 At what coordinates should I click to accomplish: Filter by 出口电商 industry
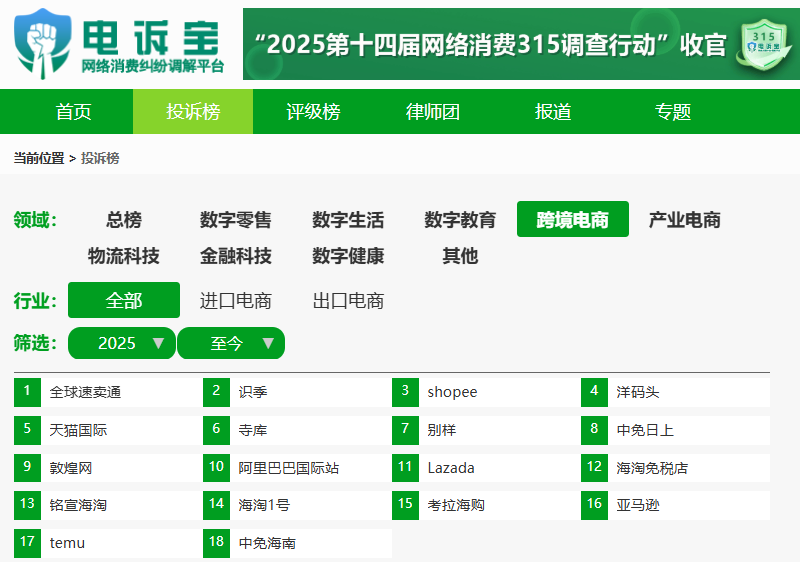[x=348, y=300]
